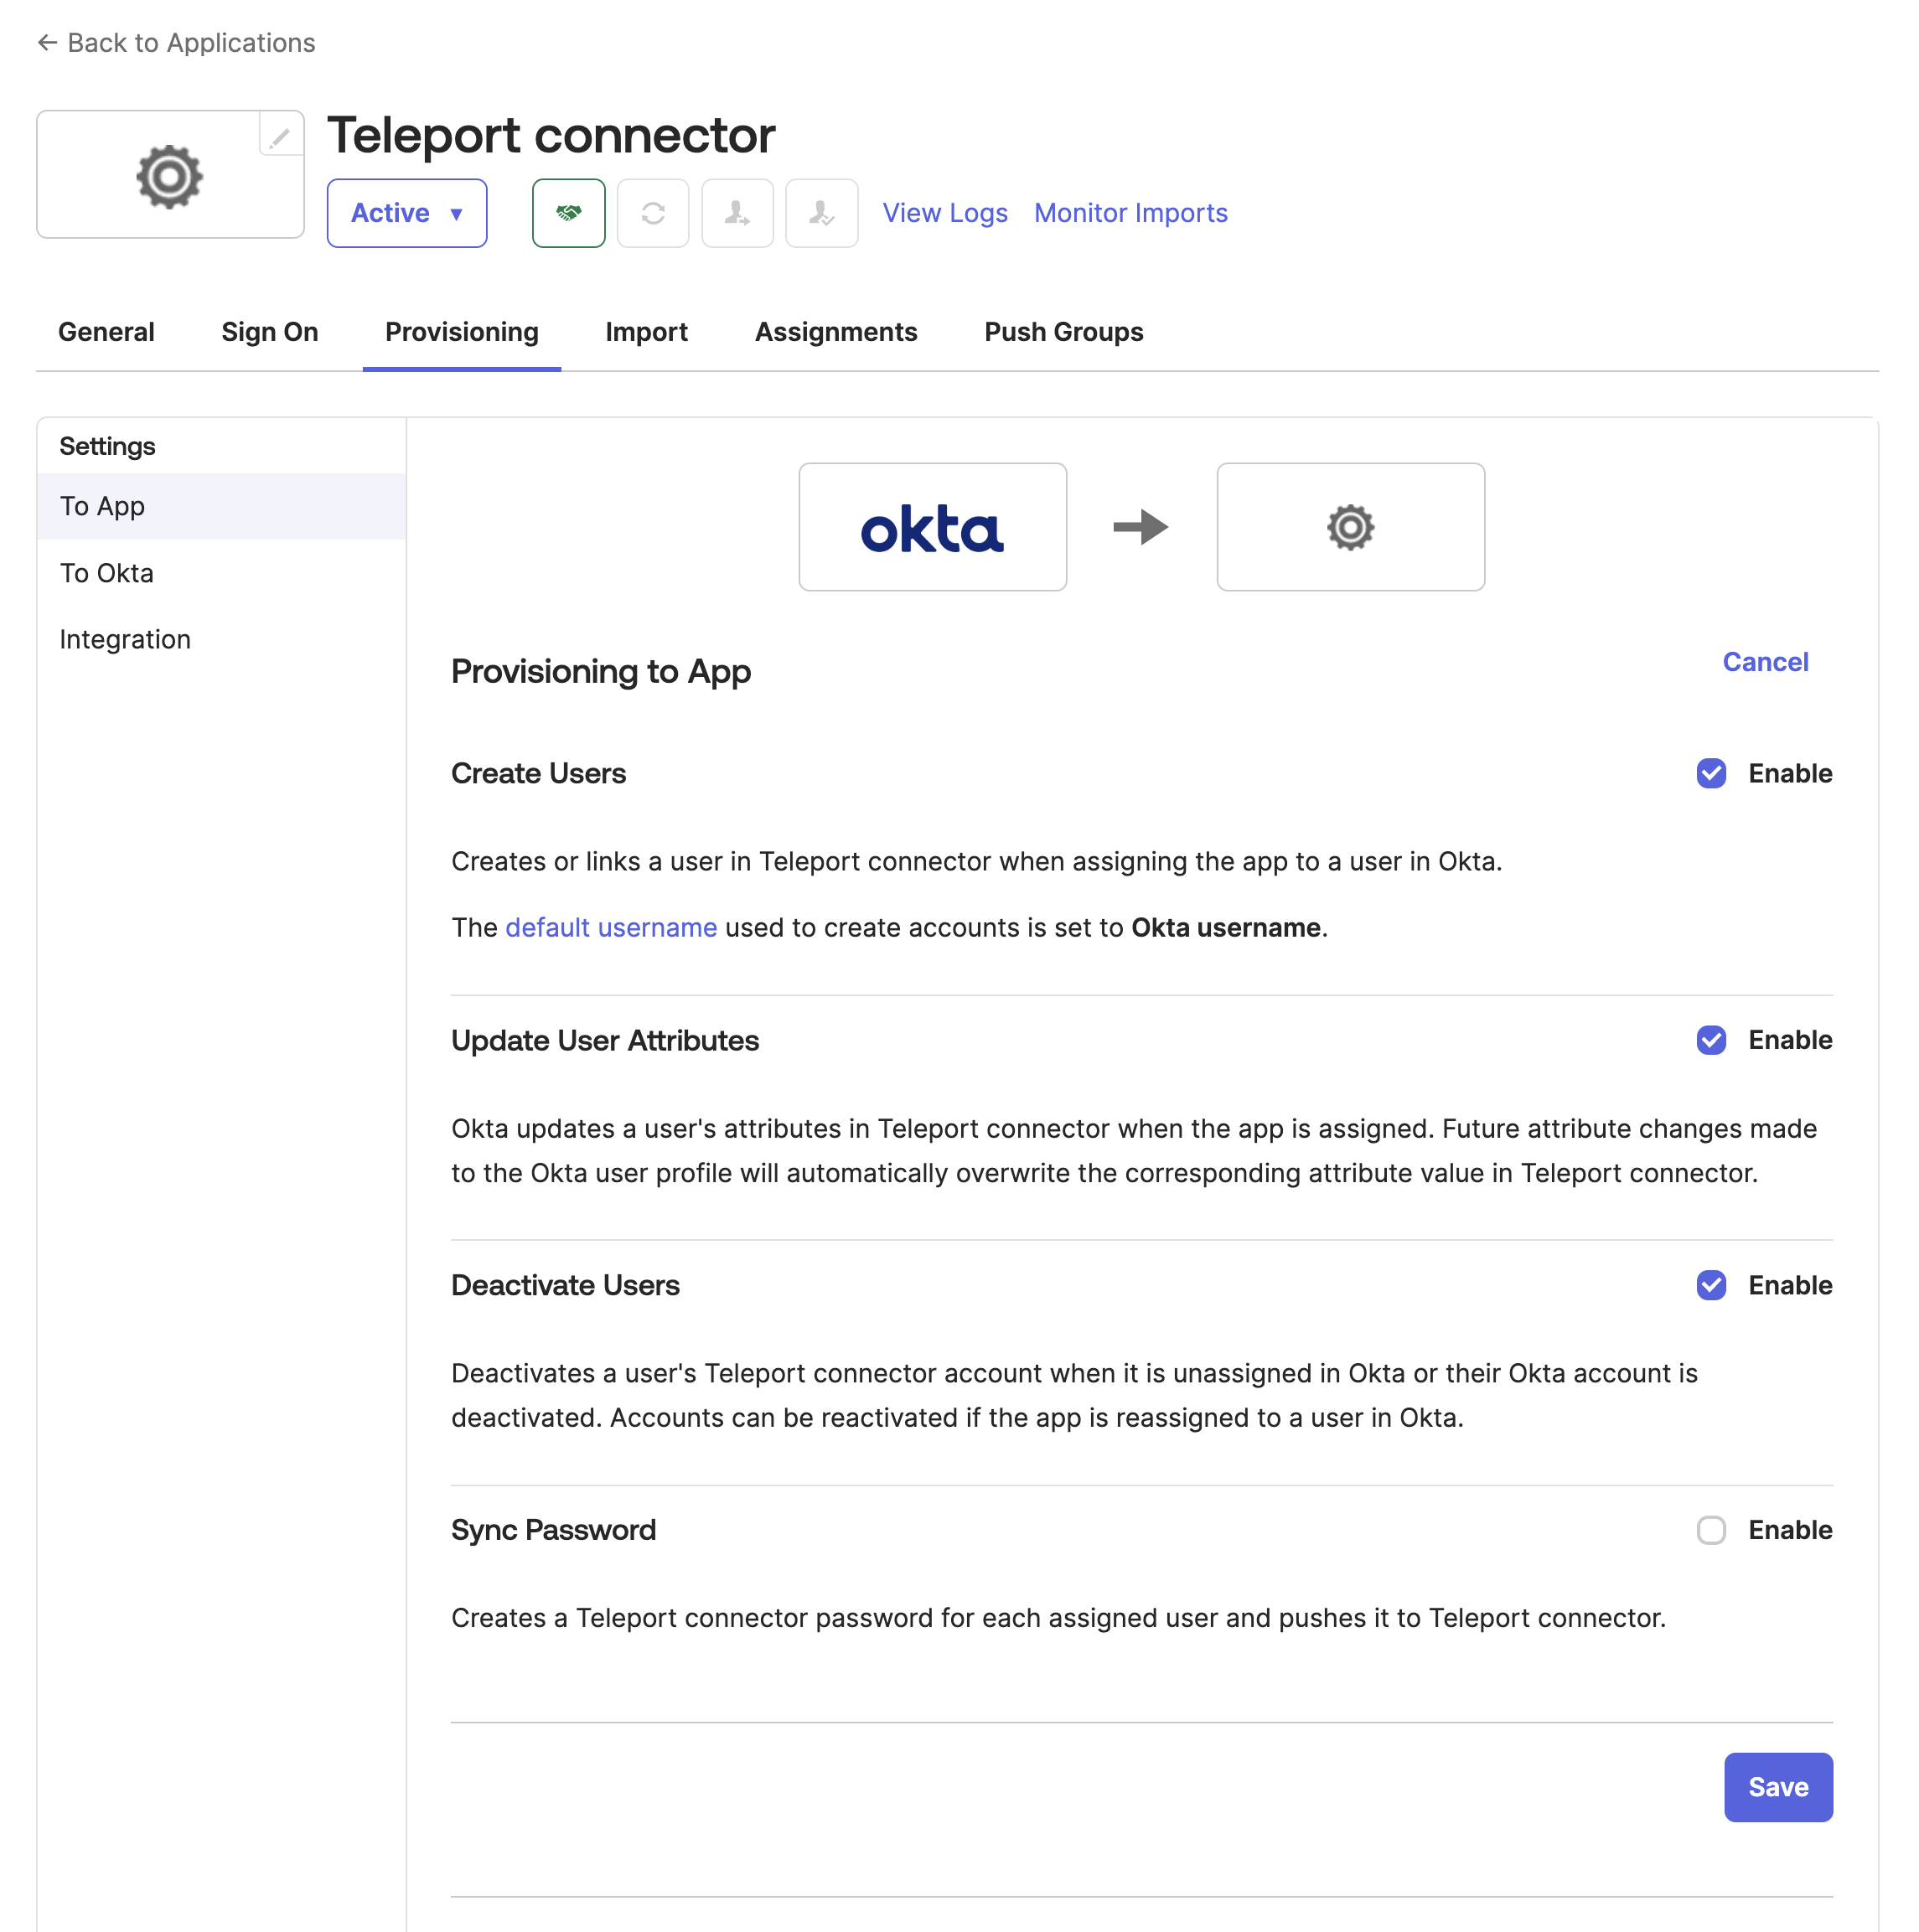Click the Okta logo card

[932, 526]
